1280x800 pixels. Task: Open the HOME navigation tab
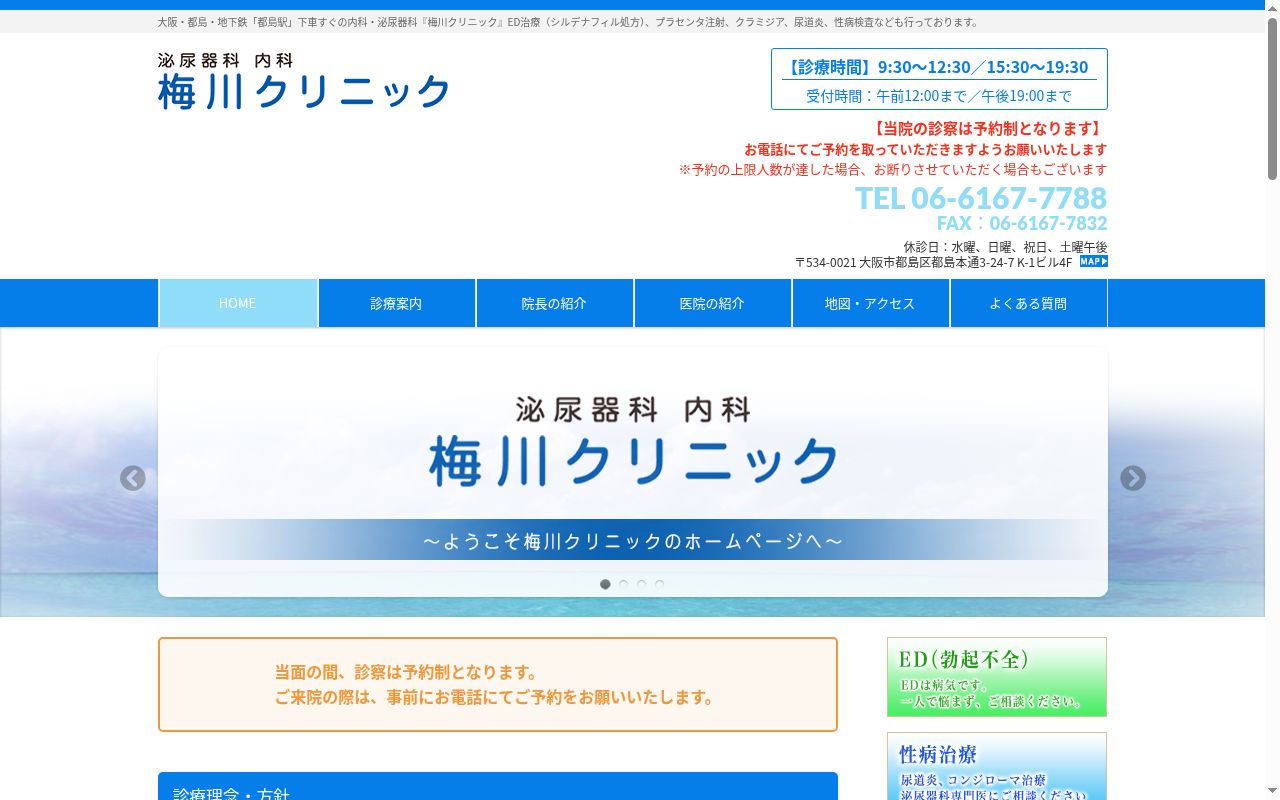(238, 303)
